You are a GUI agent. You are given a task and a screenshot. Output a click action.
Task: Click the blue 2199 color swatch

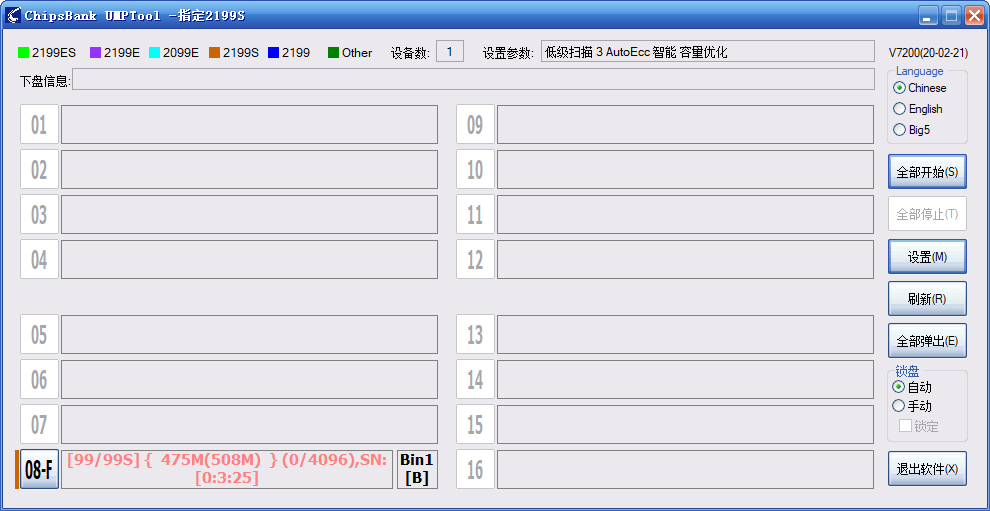click(273, 52)
